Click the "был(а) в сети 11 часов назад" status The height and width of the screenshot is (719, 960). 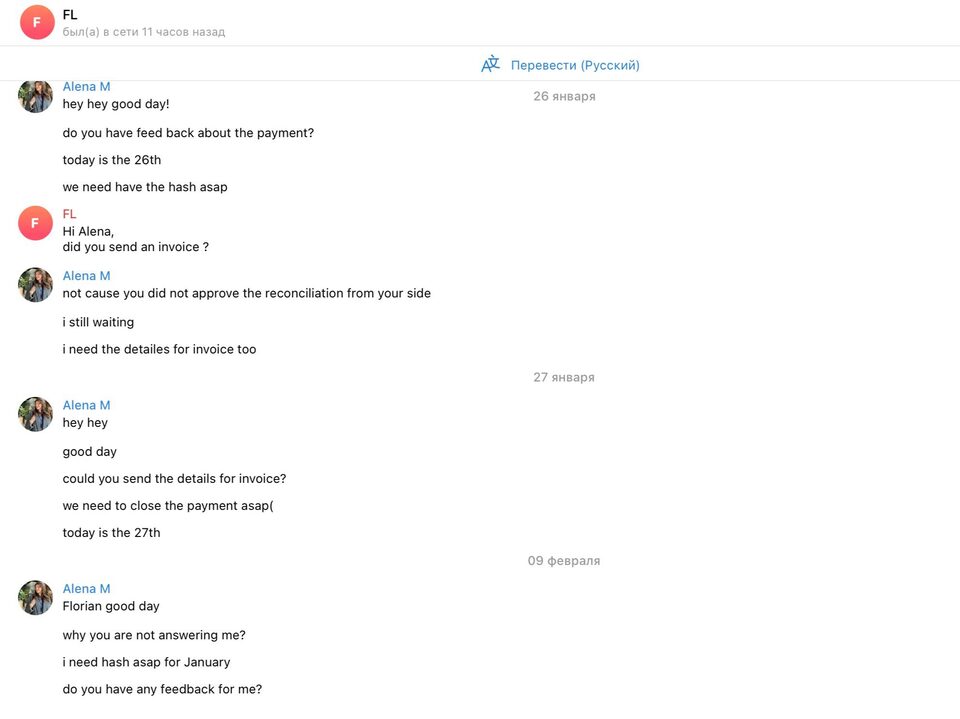pos(144,32)
